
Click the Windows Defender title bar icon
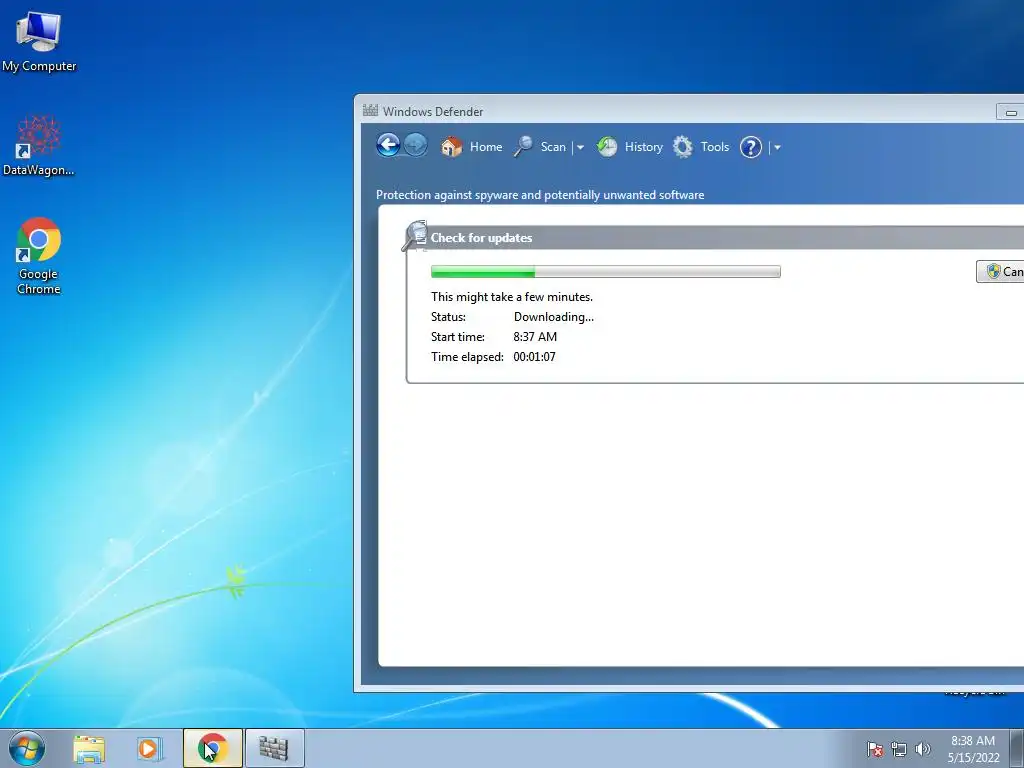370,110
